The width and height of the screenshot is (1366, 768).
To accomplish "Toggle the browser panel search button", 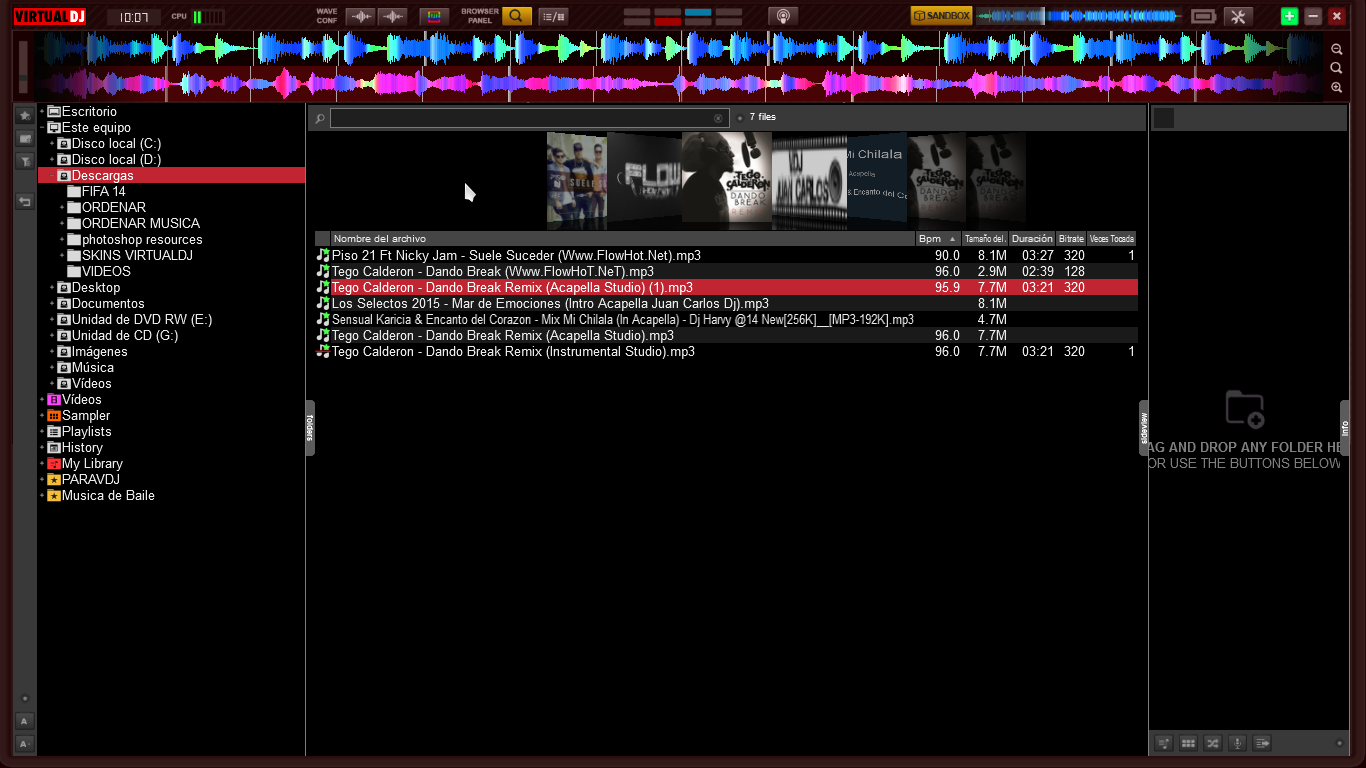I will click(x=517, y=16).
